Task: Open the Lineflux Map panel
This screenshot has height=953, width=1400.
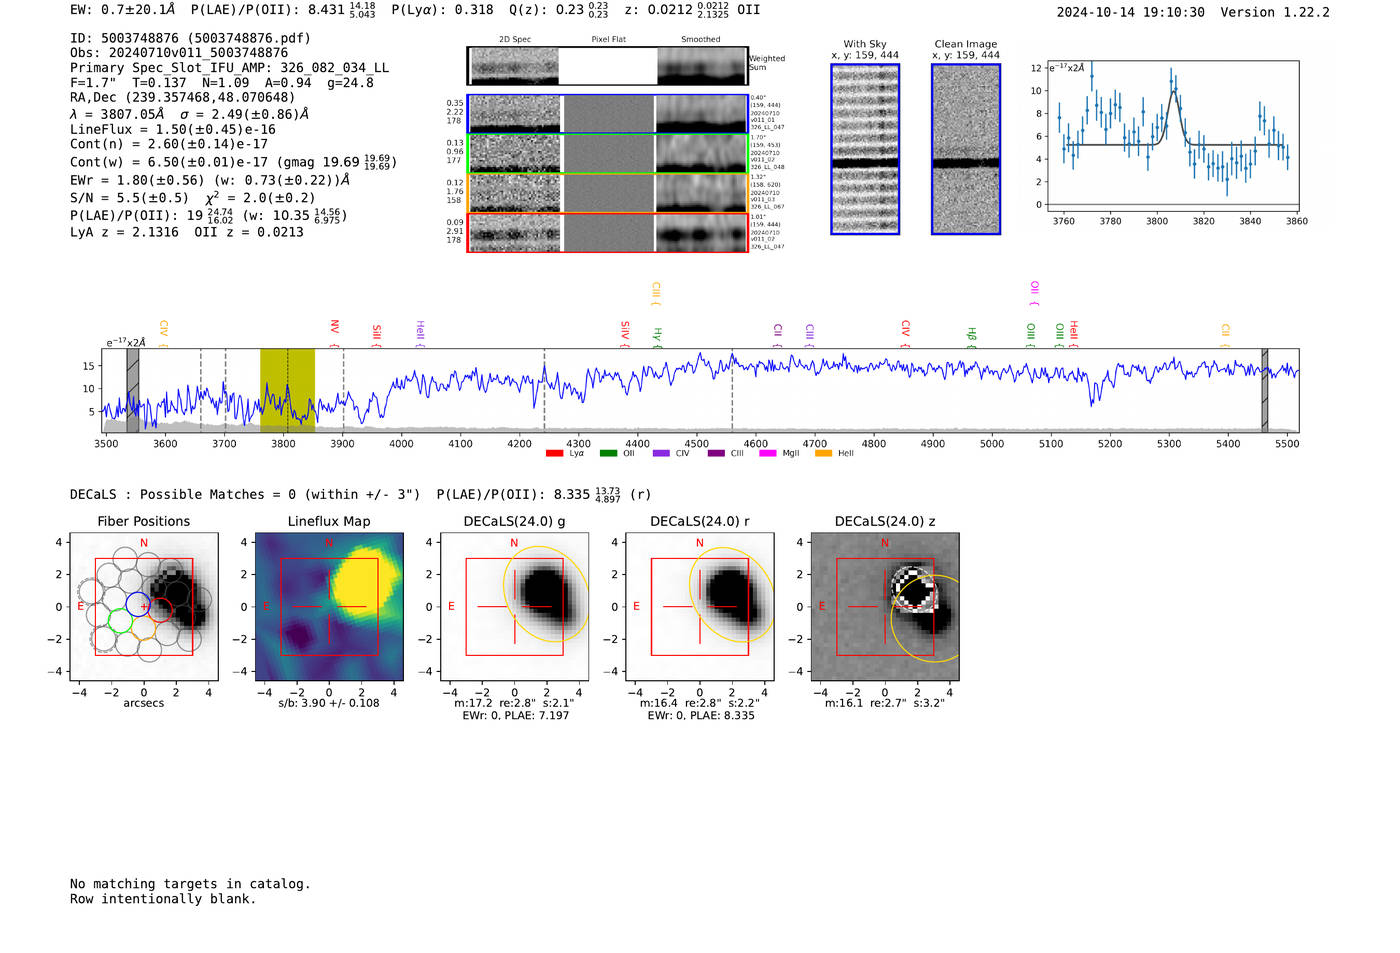Action: [x=329, y=607]
